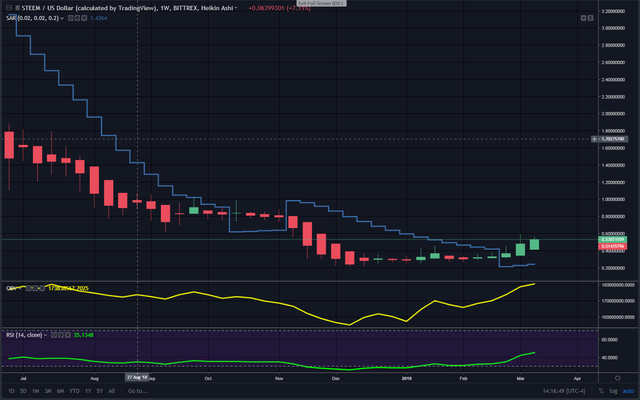Toggle the log scale option
The image size is (640, 400).
coord(613,391)
